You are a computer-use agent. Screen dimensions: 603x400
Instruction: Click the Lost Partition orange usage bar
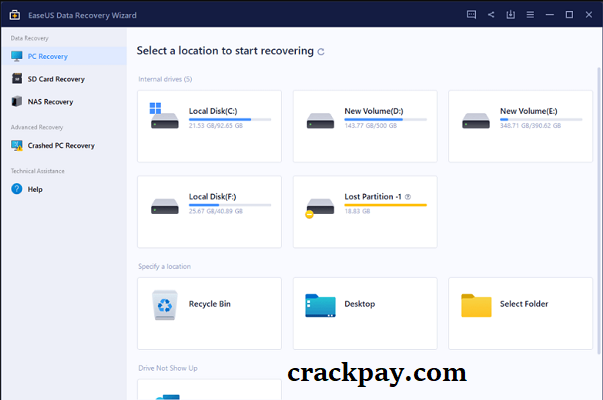(x=385, y=205)
